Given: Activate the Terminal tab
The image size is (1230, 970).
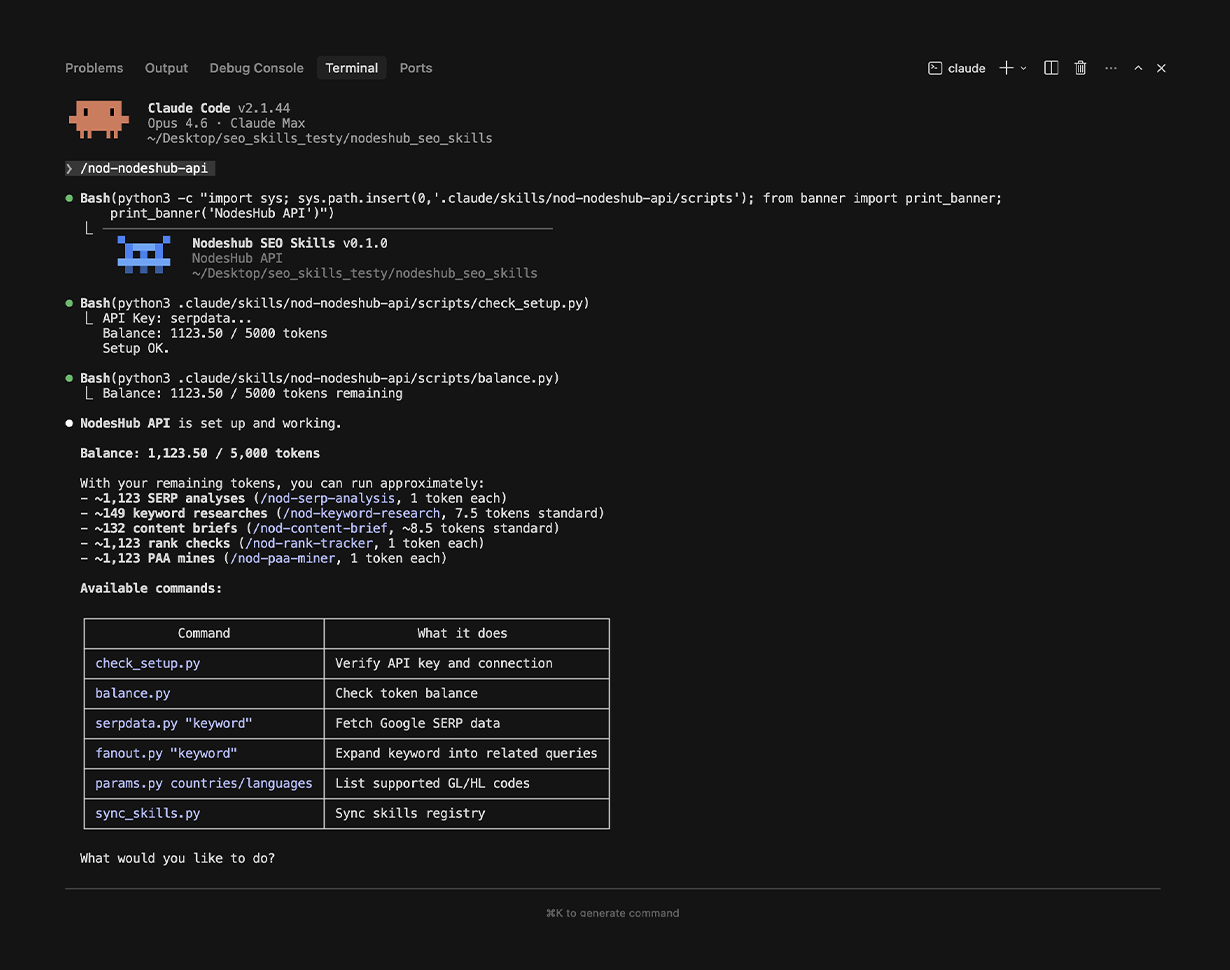Looking at the screenshot, I should click(x=352, y=68).
